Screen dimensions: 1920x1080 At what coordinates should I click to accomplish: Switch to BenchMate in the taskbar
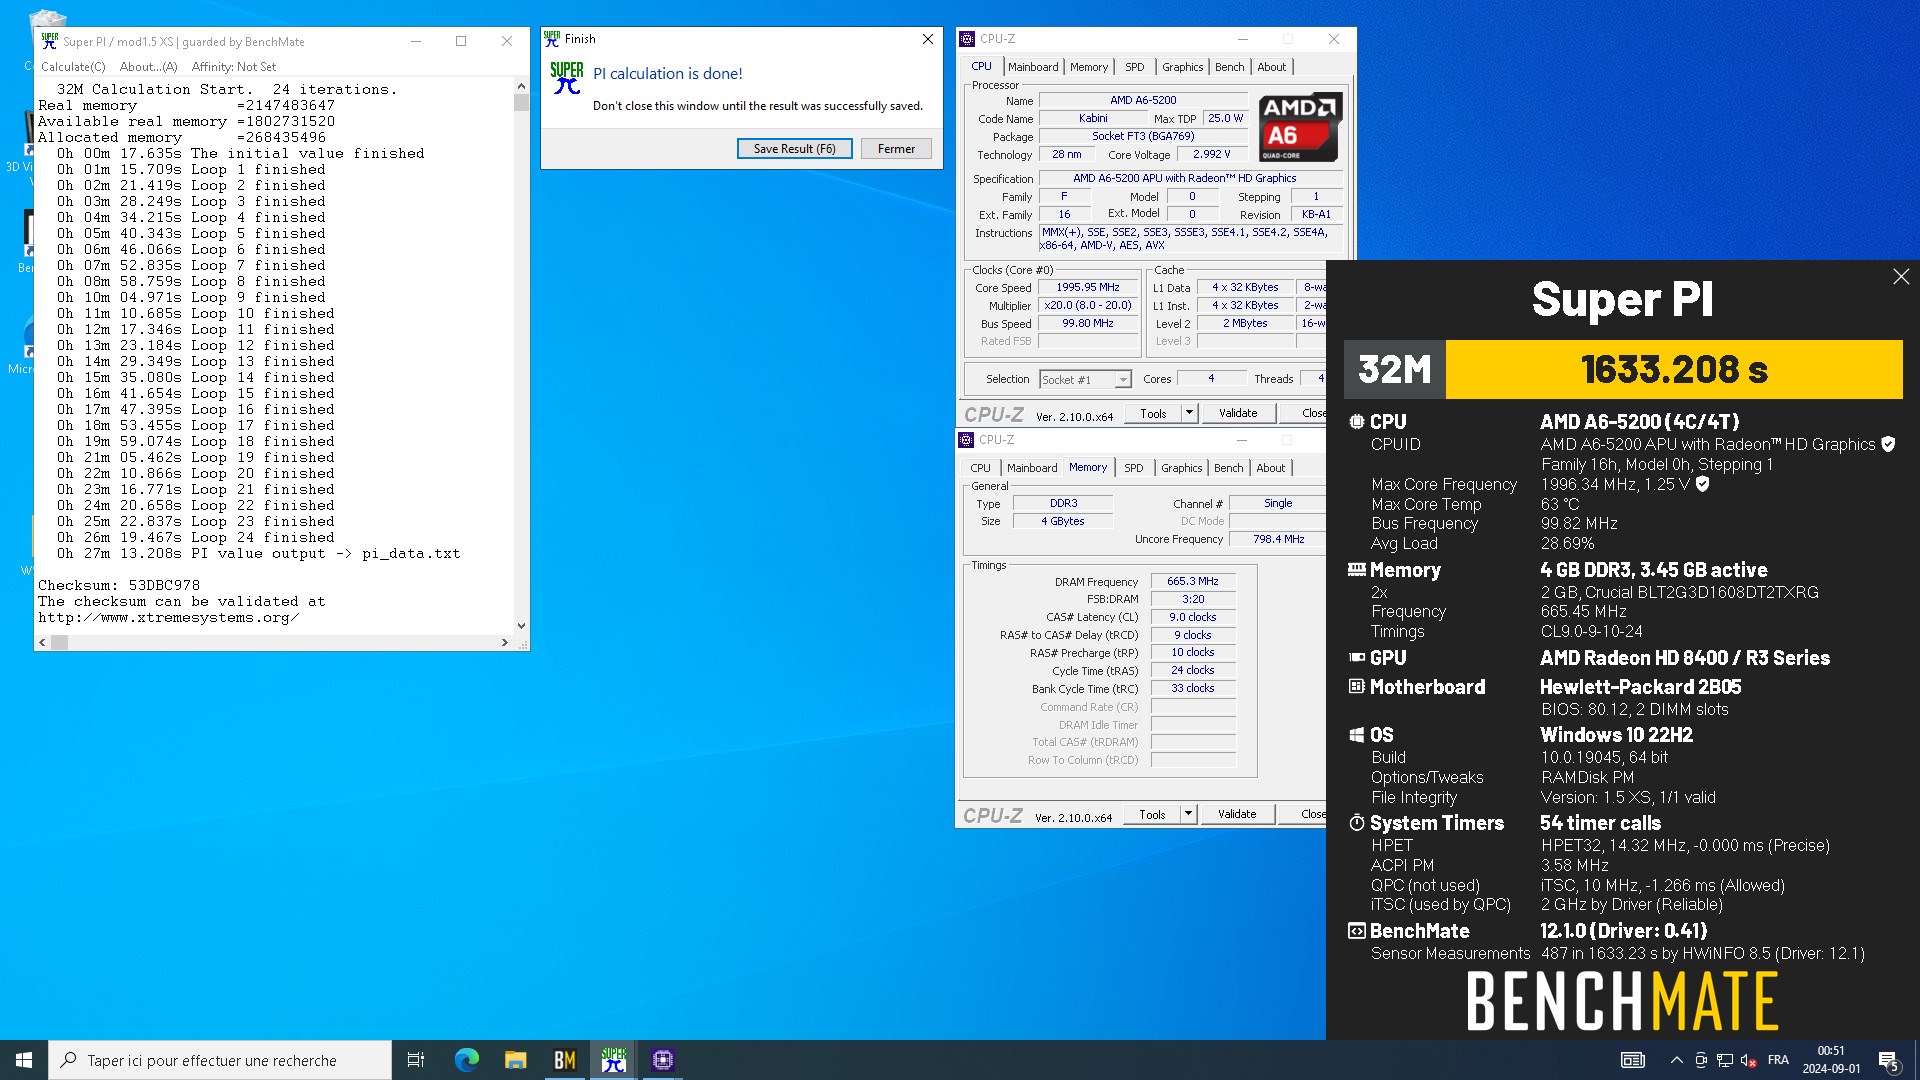[x=564, y=1060]
